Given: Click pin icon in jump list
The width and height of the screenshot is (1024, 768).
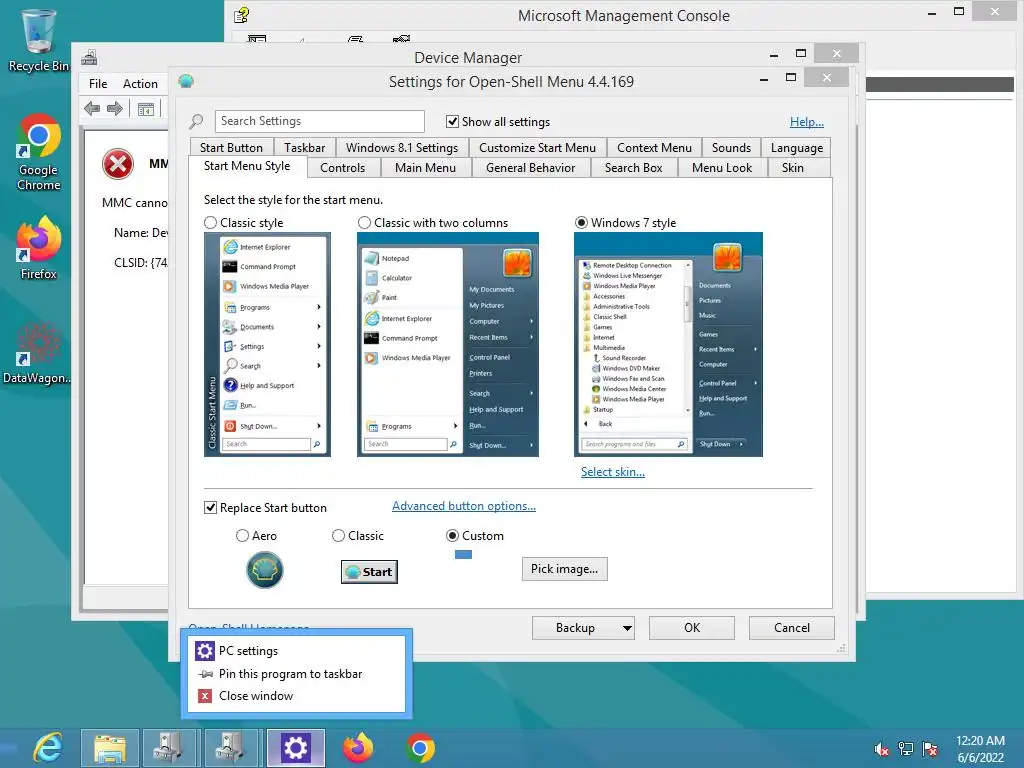Looking at the screenshot, I should coord(205,674).
